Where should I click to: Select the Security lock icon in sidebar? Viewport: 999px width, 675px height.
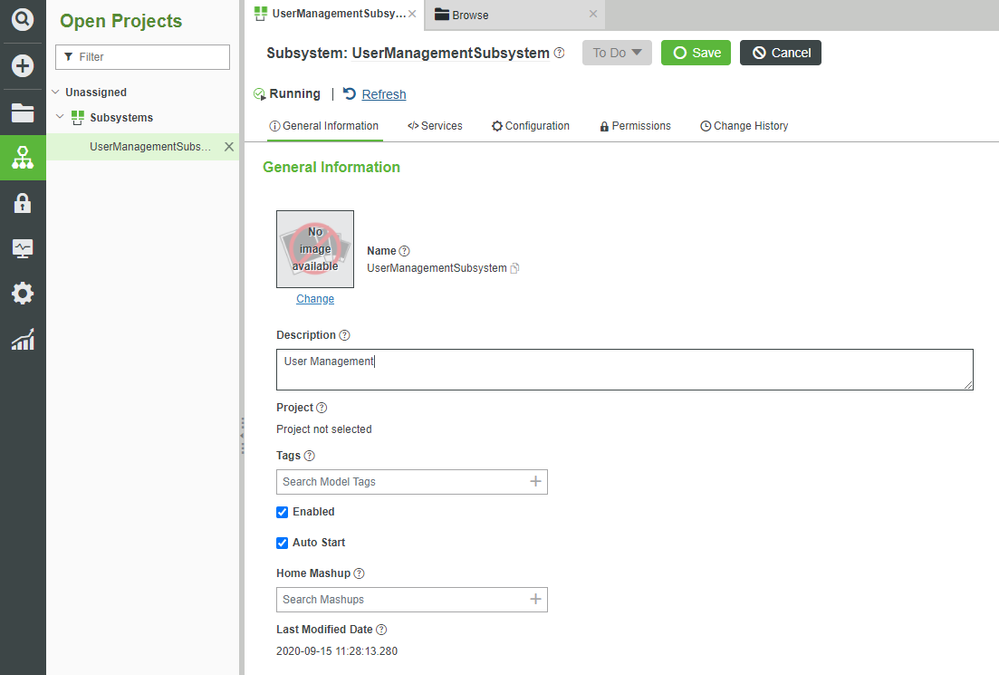22,202
